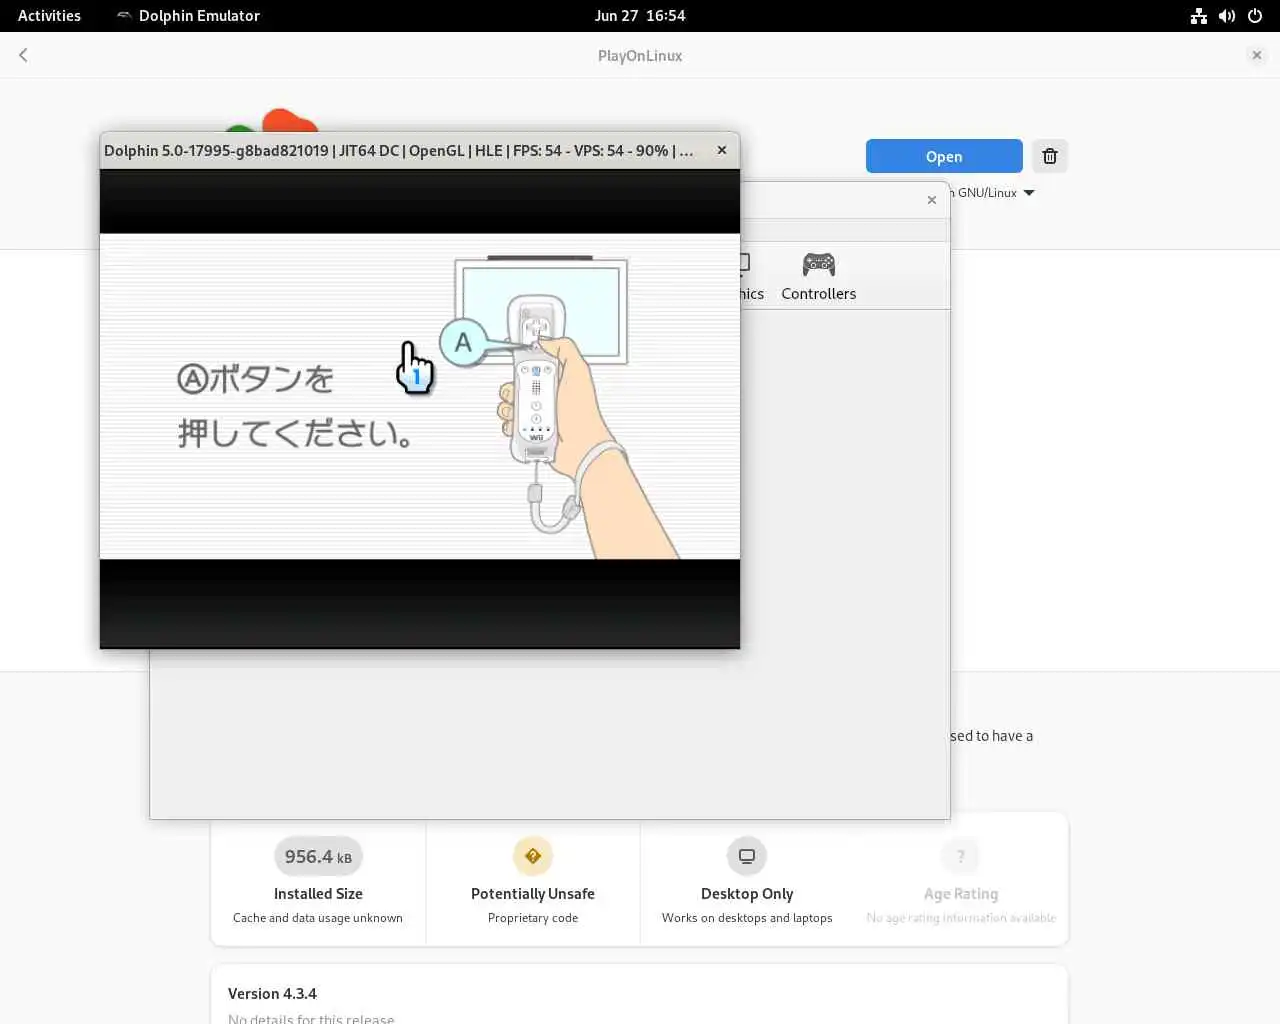Click the blue Open button for PlayOnLinux
This screenshot has height=1024, width=1280.
tap(944, 156)
